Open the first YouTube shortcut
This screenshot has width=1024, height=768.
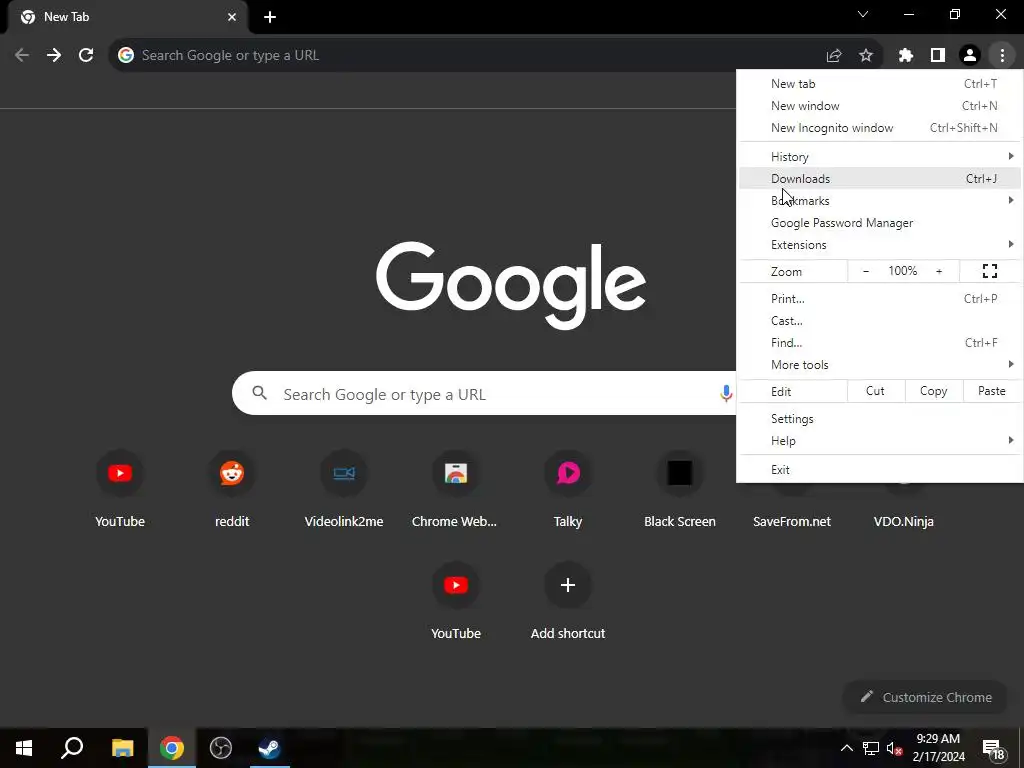(x=120, y=473)
